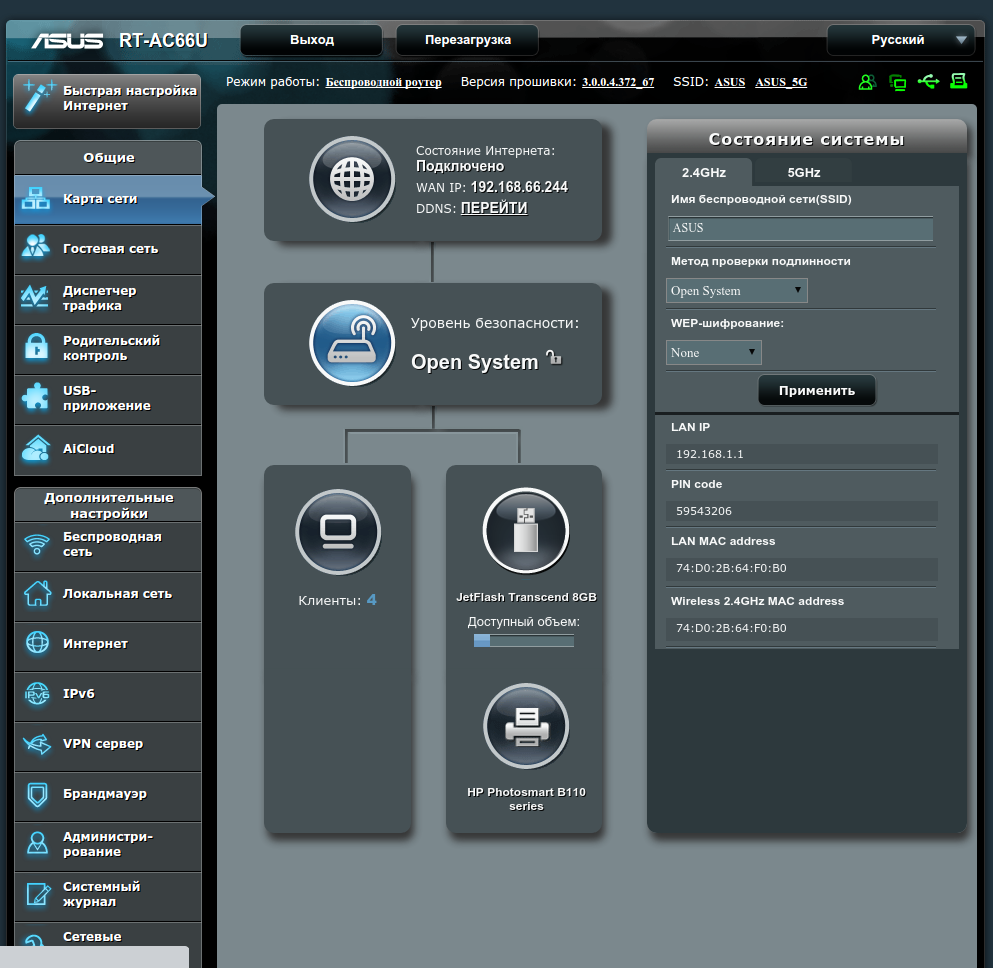Click the Перезагрузка (reboot) button
Image resolution: width=993 pixels, height=968 pixels.
coord(467,40)
